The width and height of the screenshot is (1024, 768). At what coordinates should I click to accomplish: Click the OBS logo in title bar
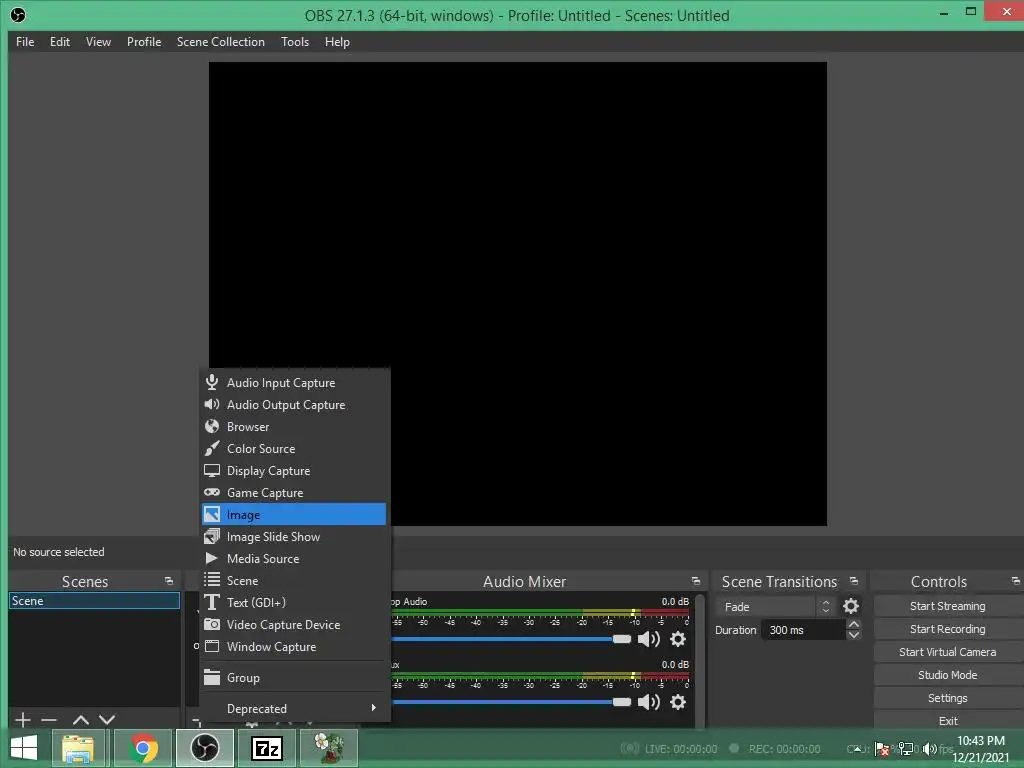click(18, 15)
